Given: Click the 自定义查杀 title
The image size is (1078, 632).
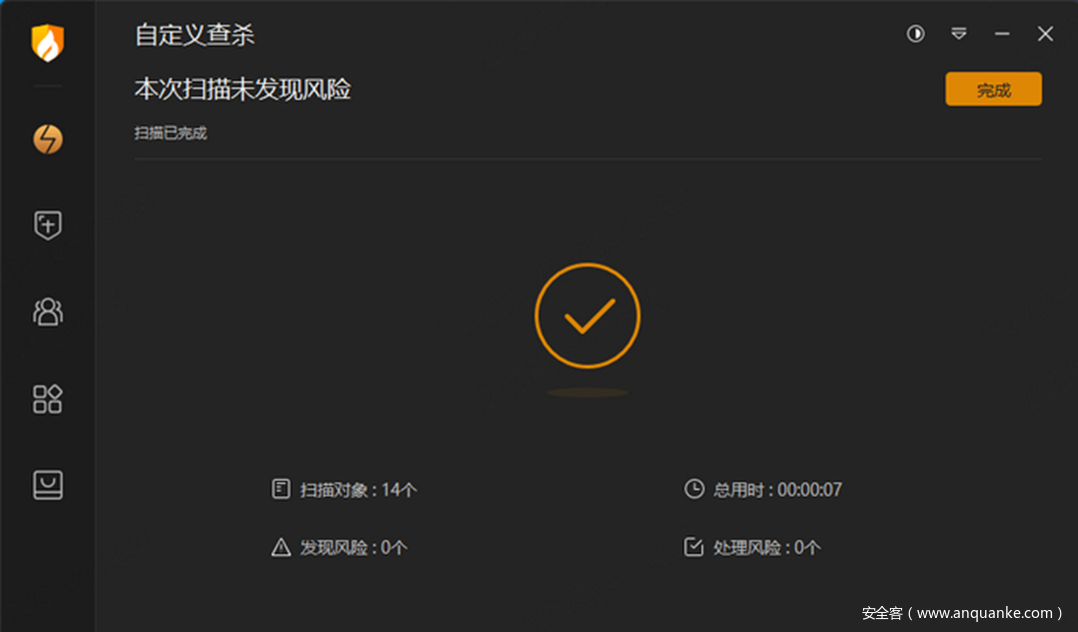Looking at the screenshot, I should pyautogui.click(x=195, y=34).
